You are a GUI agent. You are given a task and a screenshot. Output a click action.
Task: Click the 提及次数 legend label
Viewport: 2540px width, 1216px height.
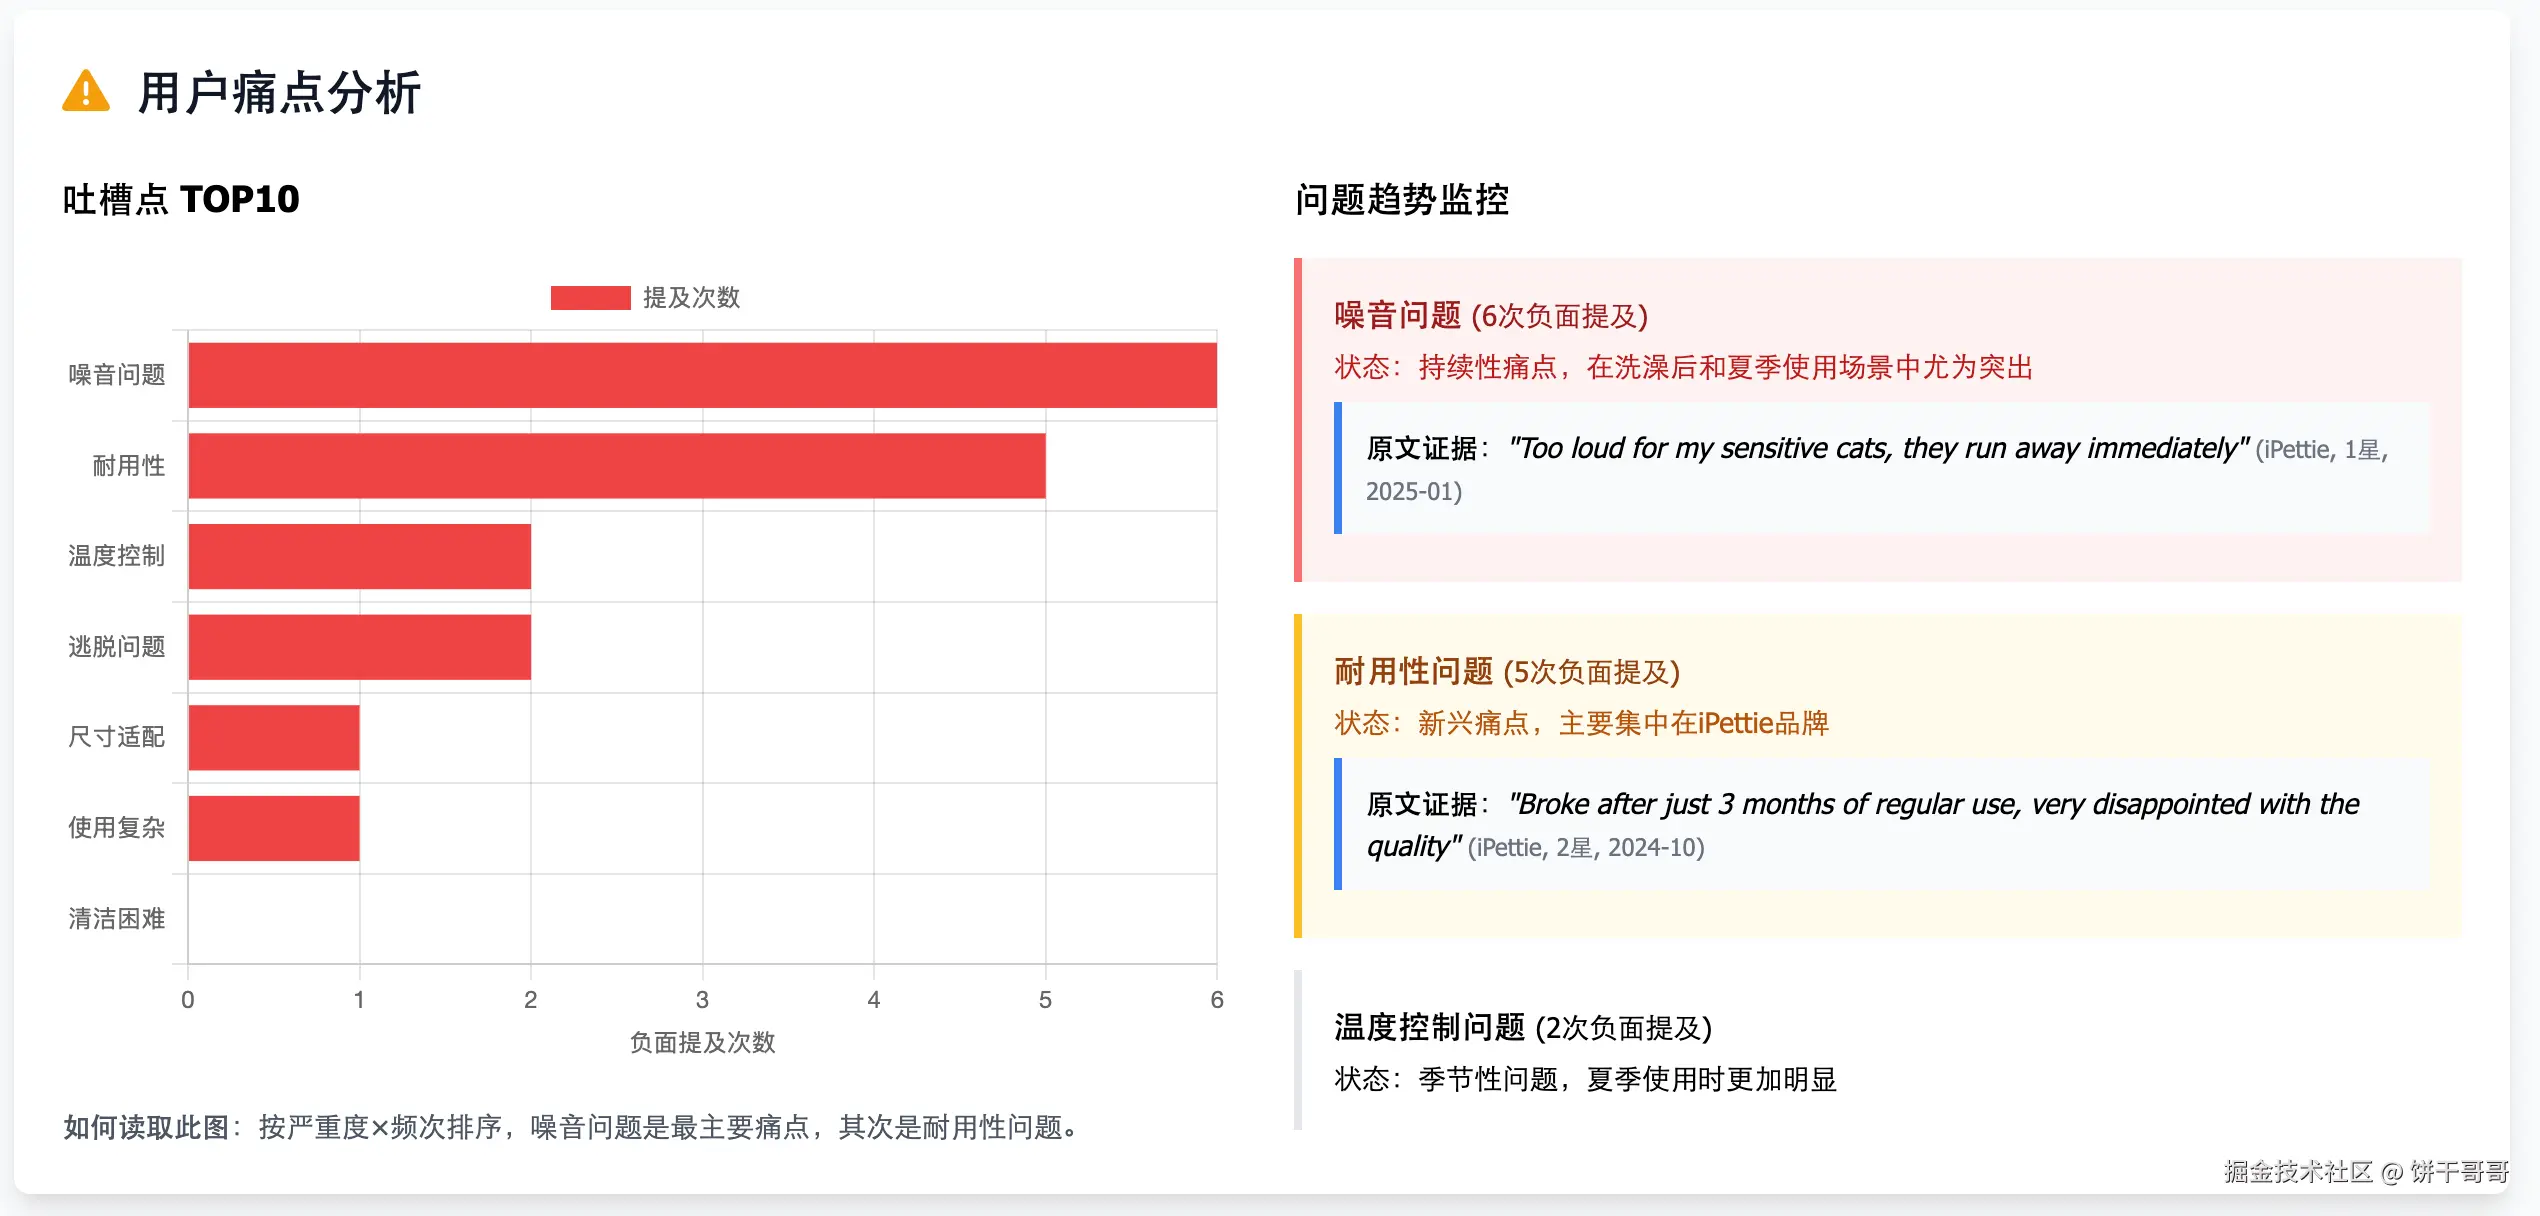click(691, 298)
